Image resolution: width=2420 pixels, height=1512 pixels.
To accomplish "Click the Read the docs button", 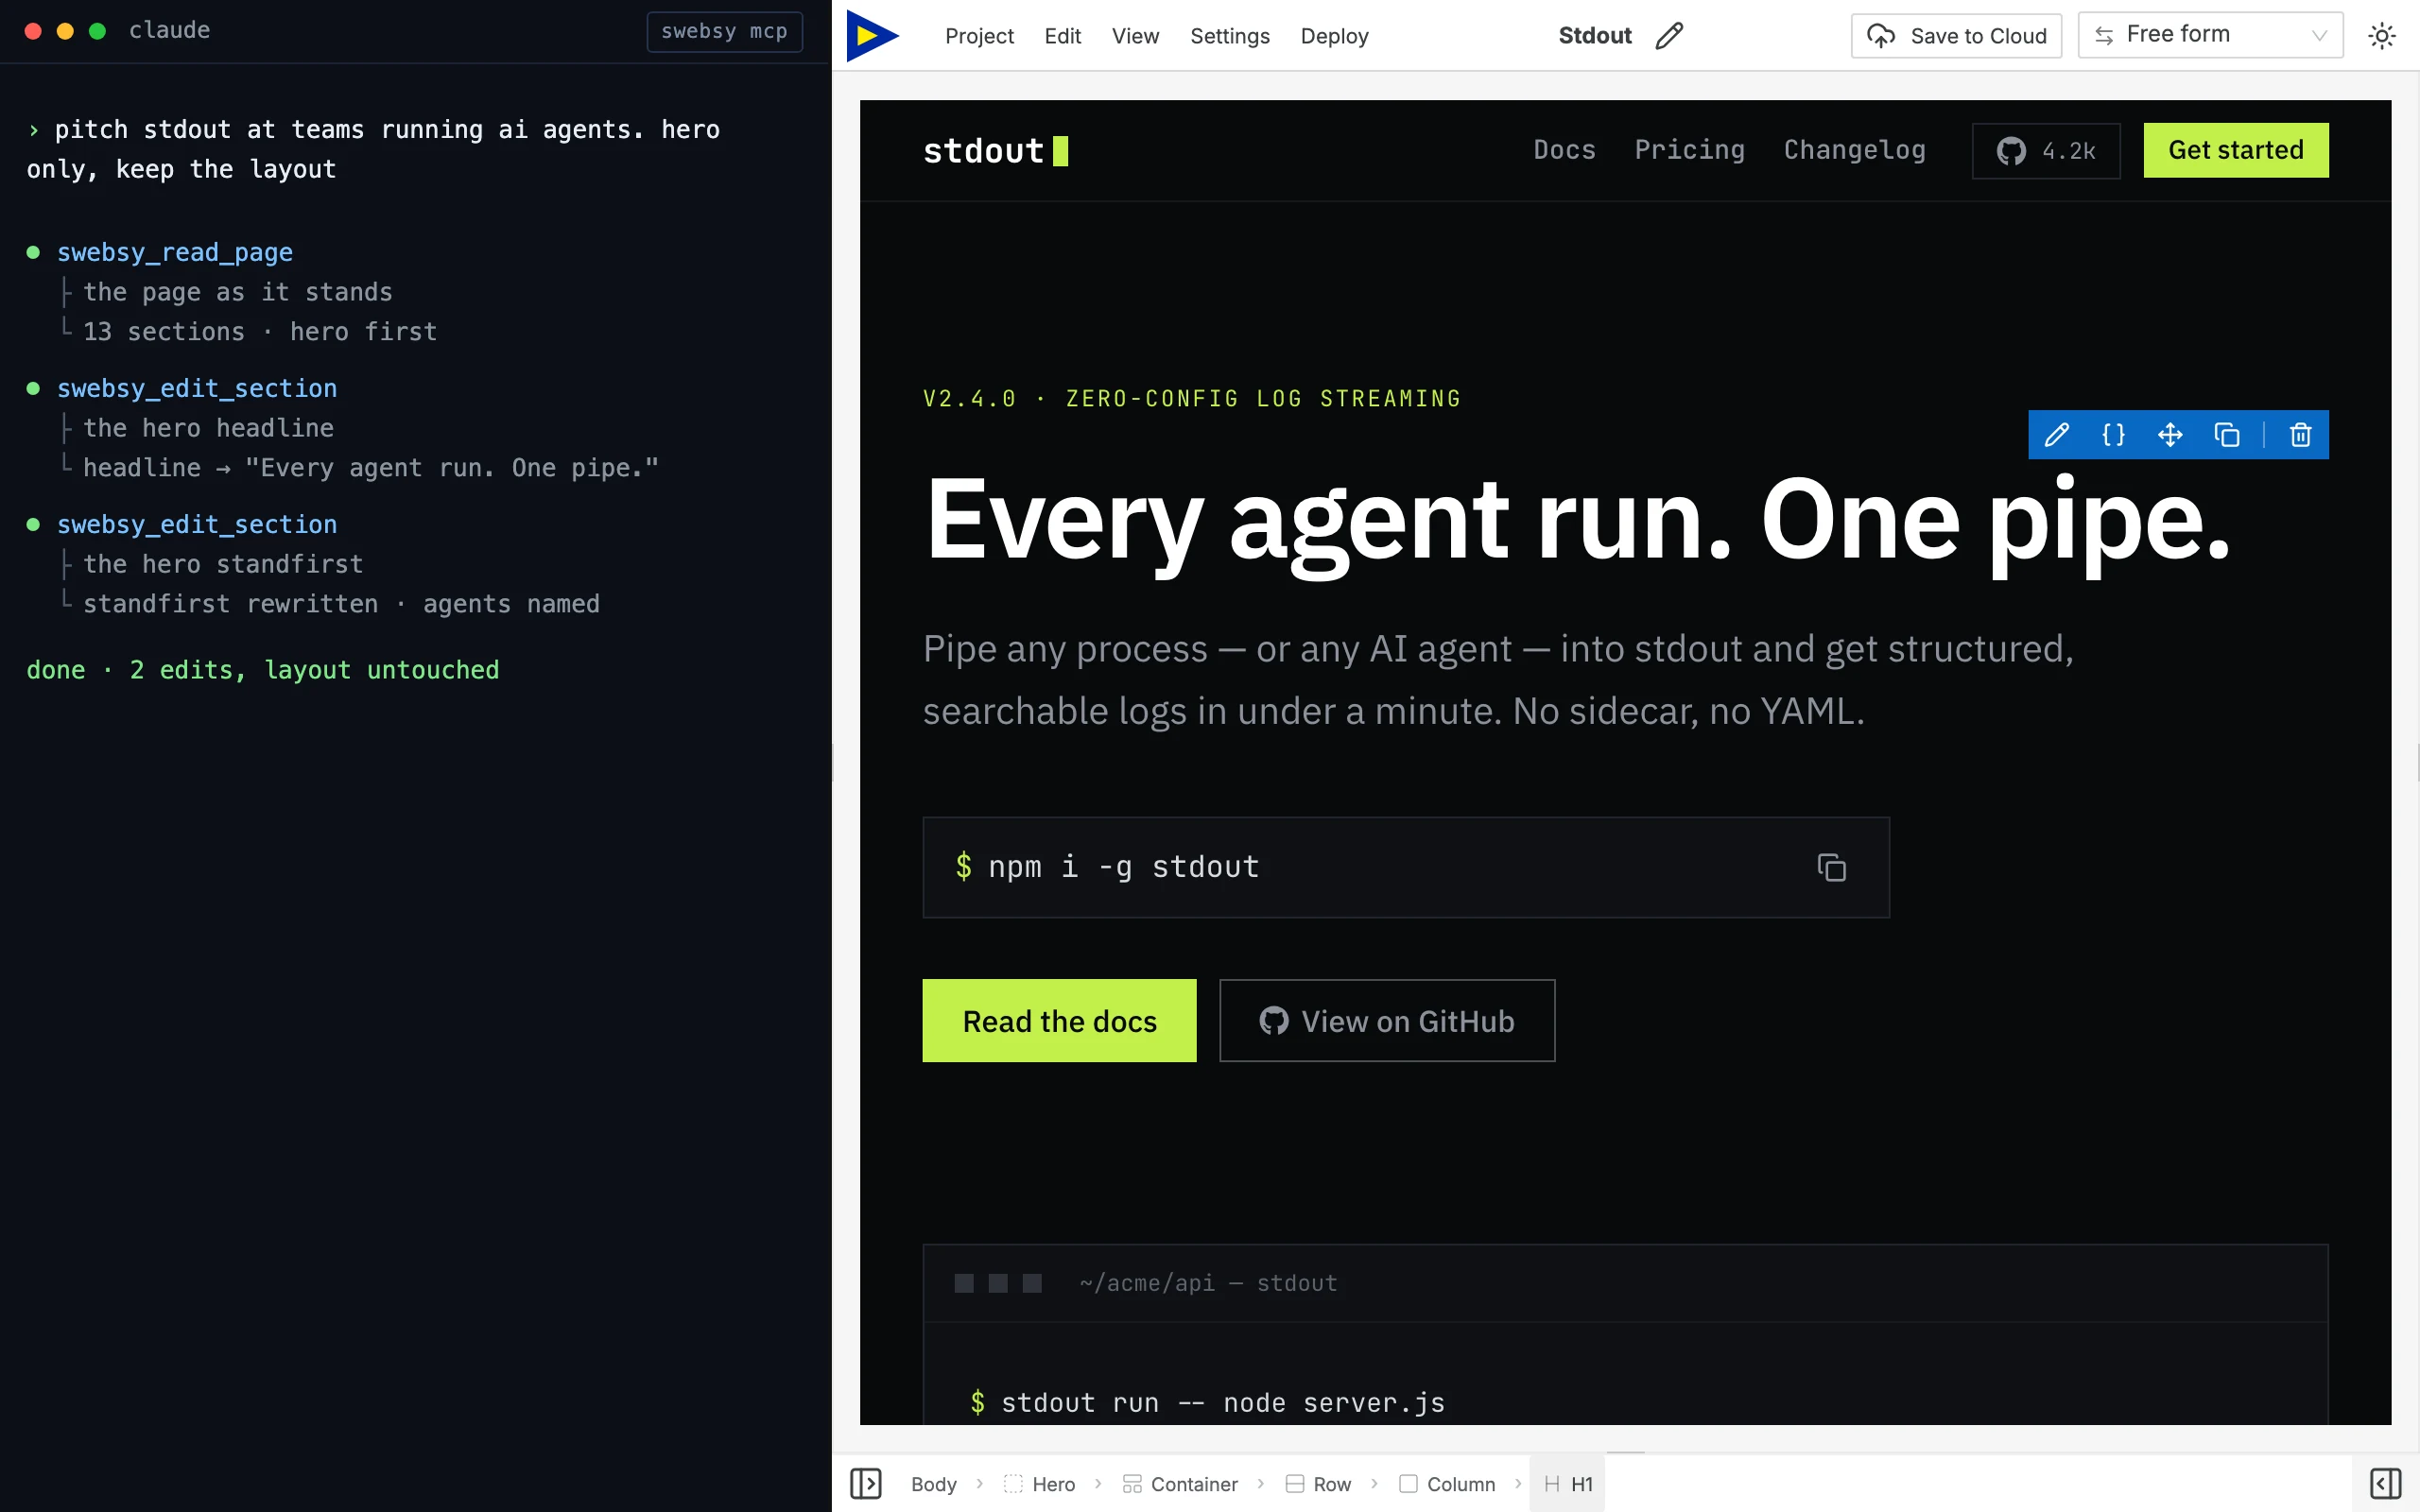I will [x=1059, y=1020].
